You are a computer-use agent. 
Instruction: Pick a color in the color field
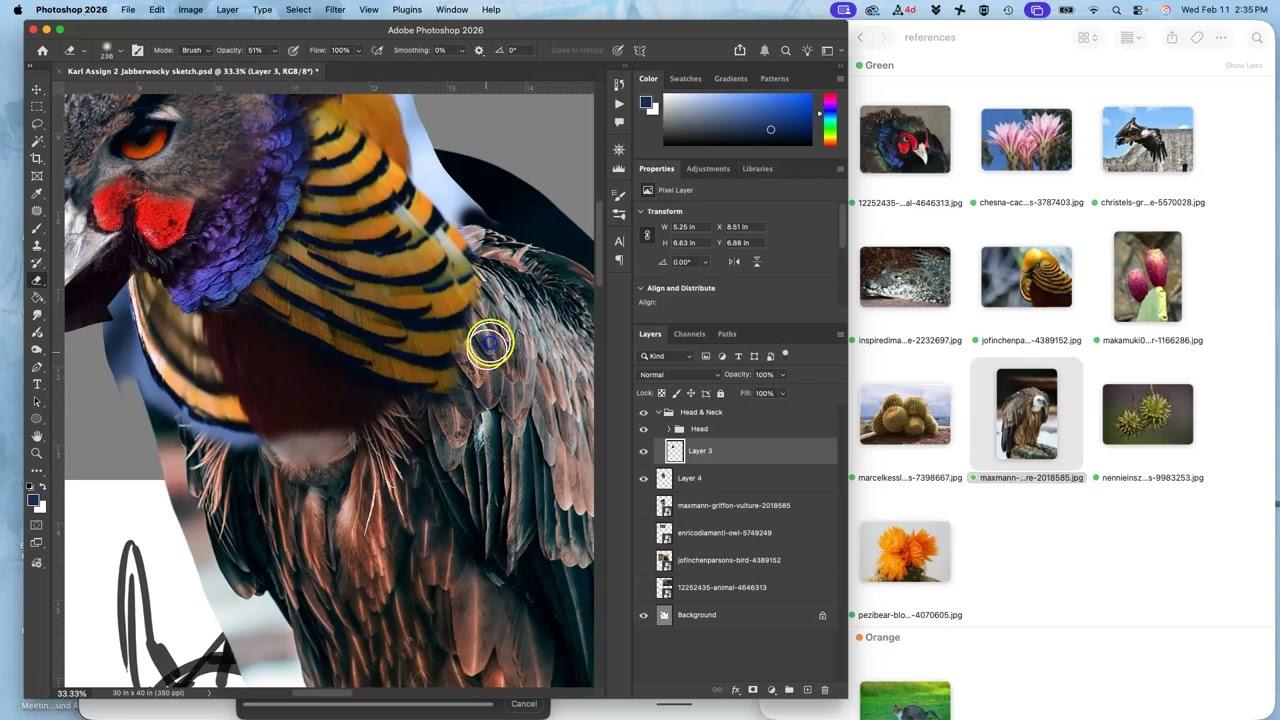tap(738, 120)
